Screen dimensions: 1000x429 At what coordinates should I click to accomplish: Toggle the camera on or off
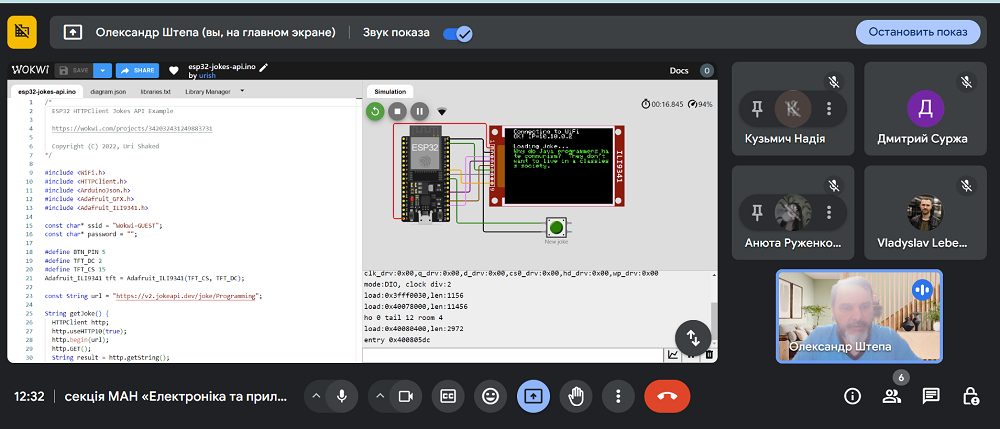tap(406, 396)
